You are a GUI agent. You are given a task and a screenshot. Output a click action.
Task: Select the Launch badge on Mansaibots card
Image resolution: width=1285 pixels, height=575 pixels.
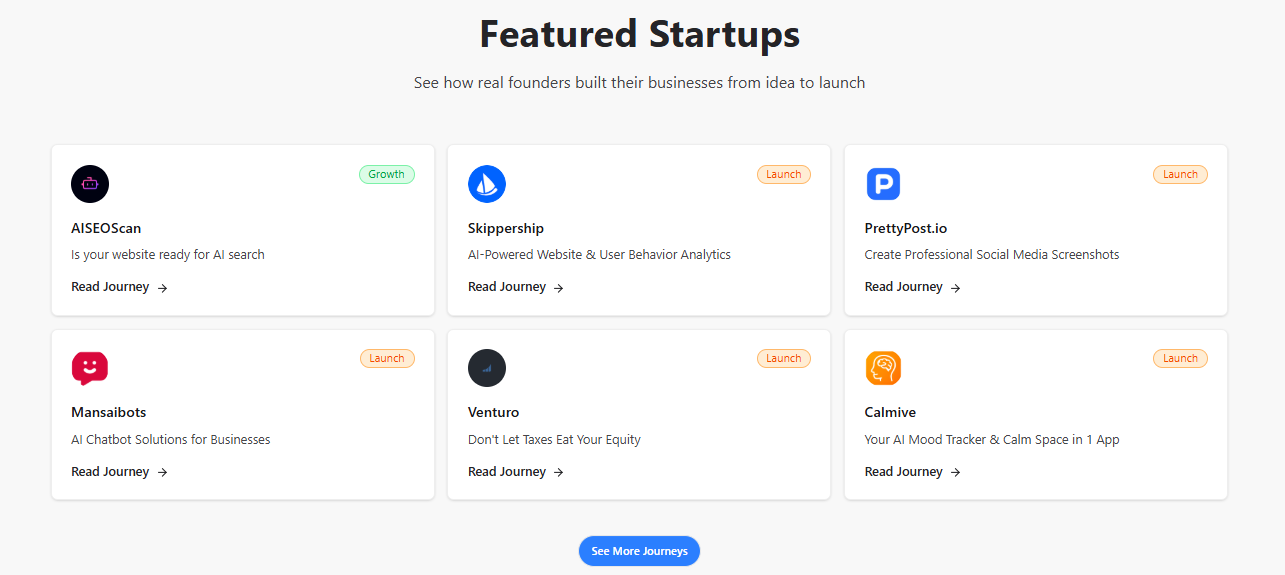point(387,358)
